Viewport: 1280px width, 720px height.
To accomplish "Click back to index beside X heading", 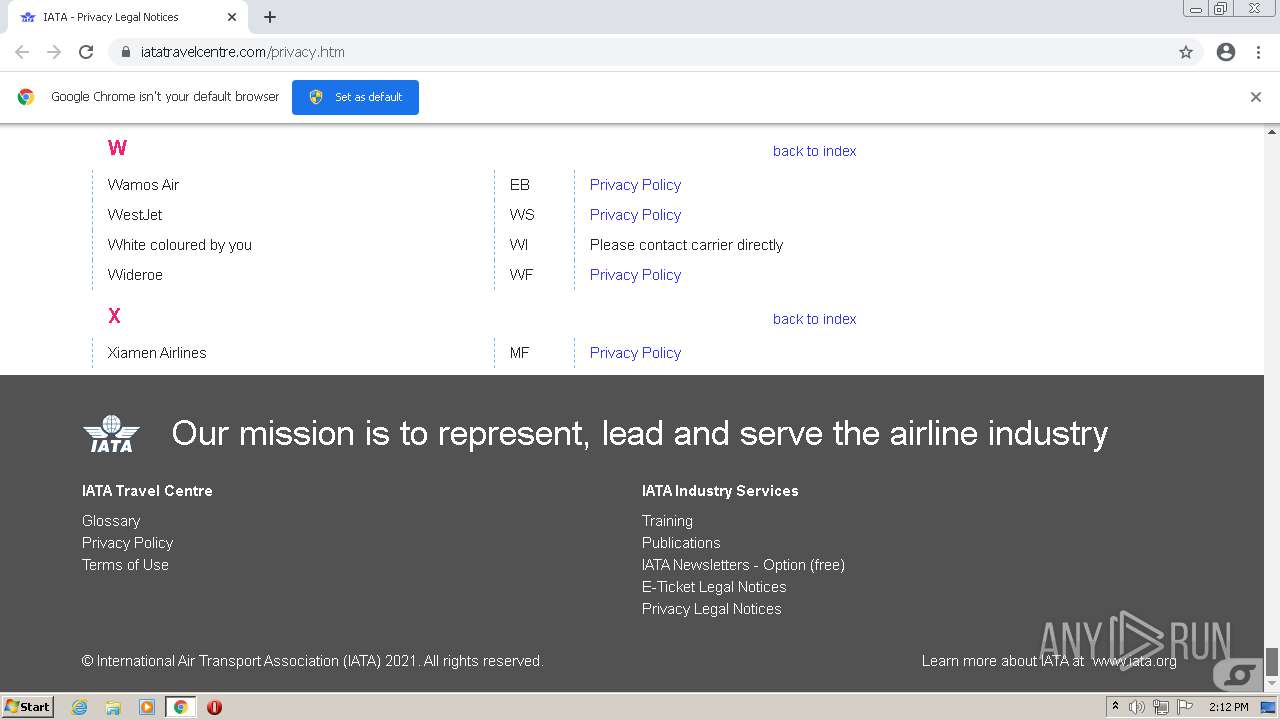I will [x=814, y=319].
